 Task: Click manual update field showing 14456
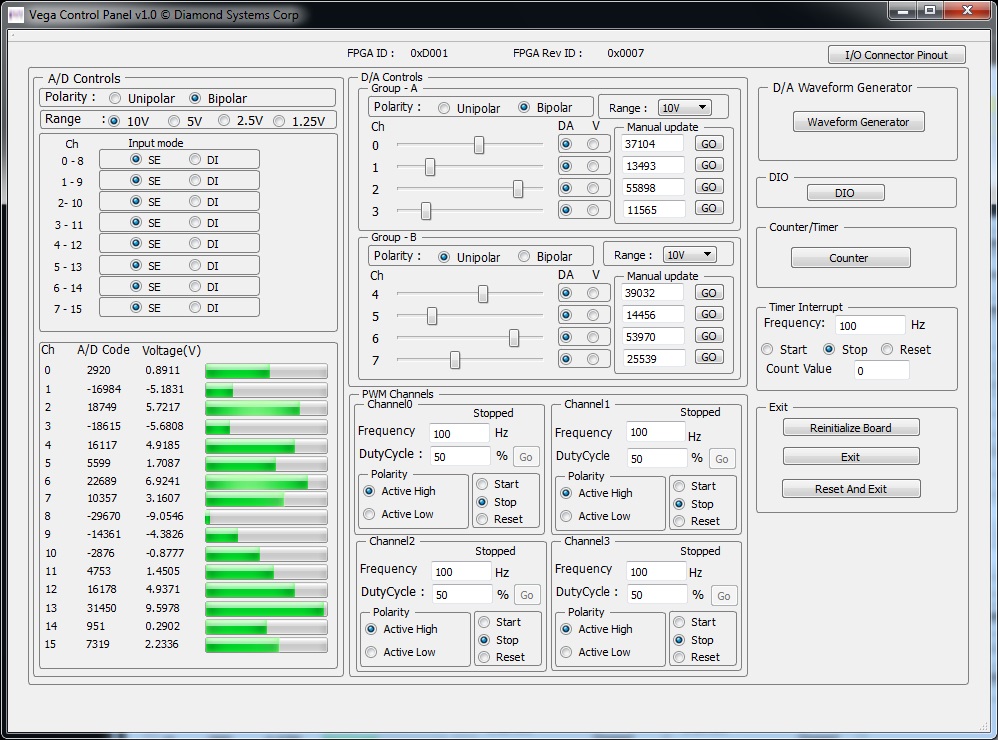(652, 315)
